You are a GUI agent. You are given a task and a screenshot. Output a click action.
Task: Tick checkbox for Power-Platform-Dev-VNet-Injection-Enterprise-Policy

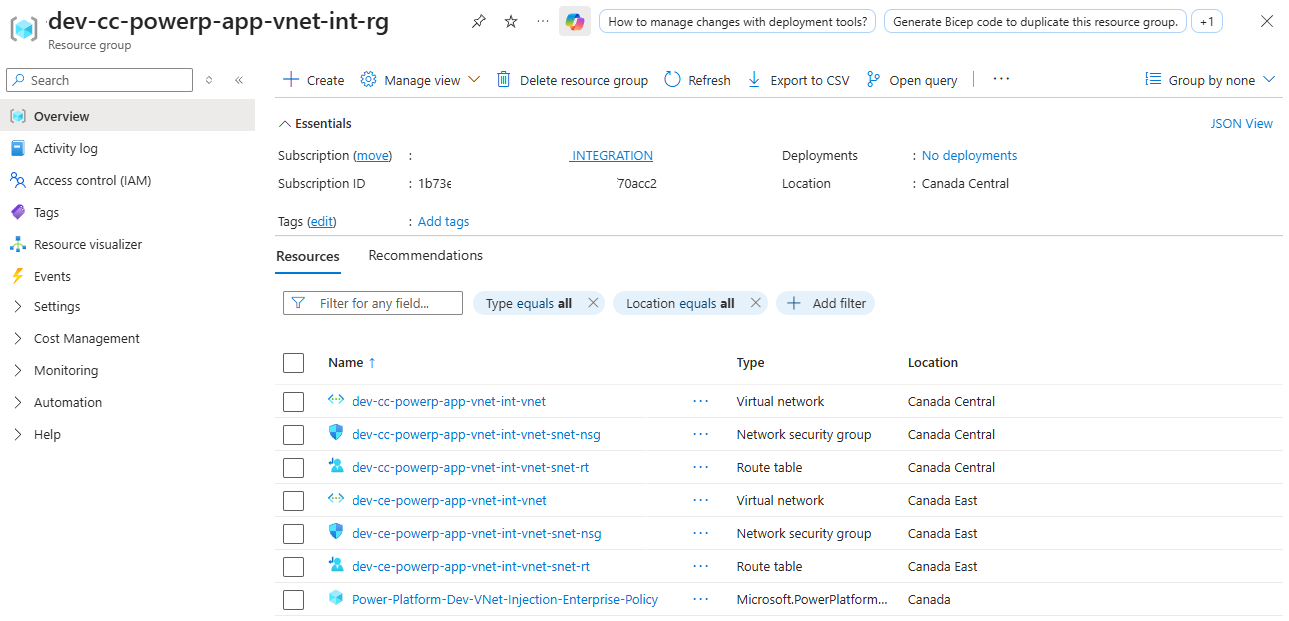[293, 600]
